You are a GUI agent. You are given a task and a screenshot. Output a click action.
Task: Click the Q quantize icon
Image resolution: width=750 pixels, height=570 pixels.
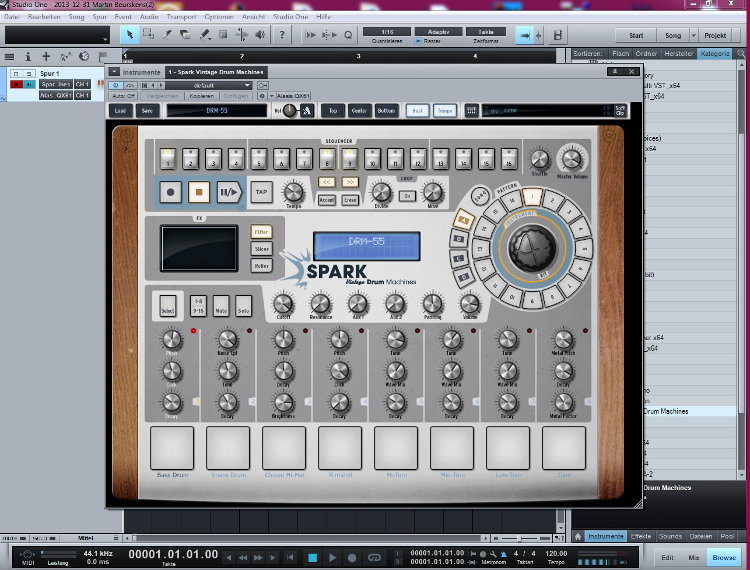pyautogui.click(x=348, y=35)
